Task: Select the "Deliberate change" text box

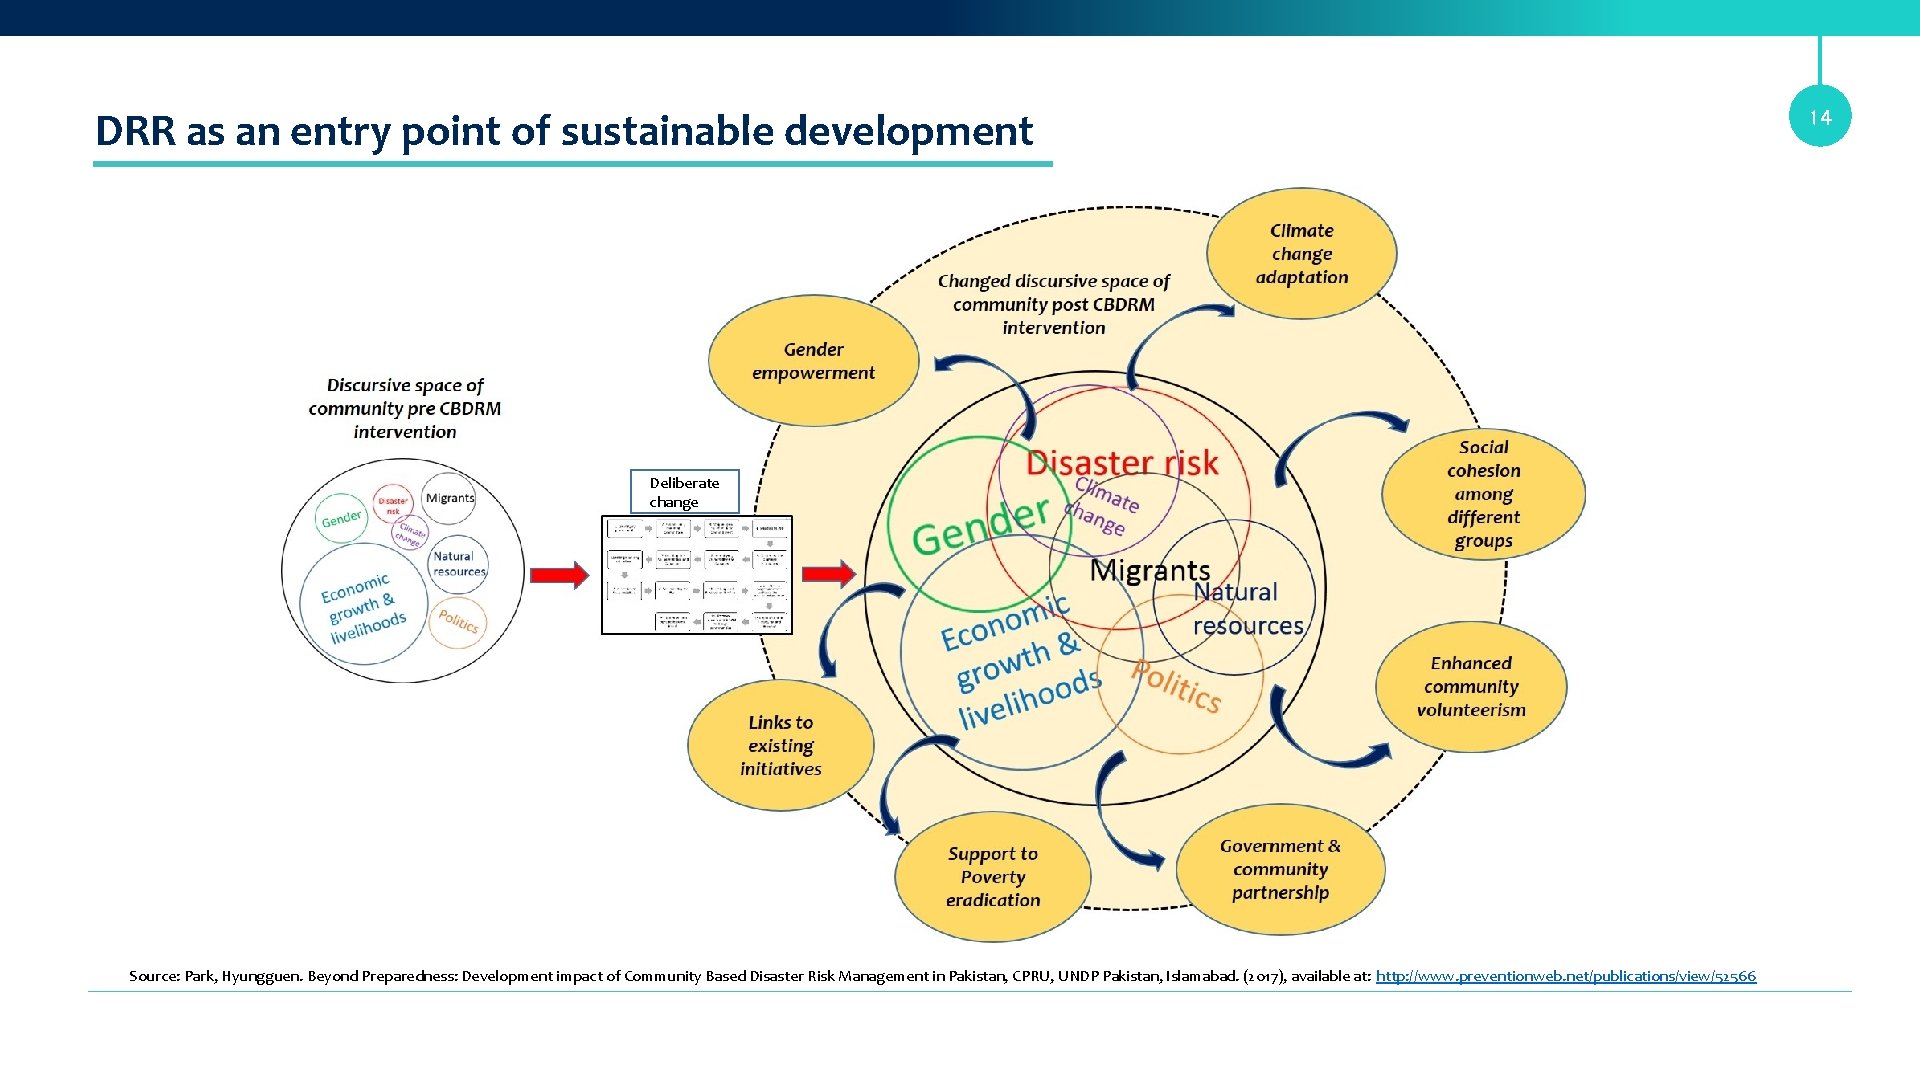Action: [x=685, y=492]
